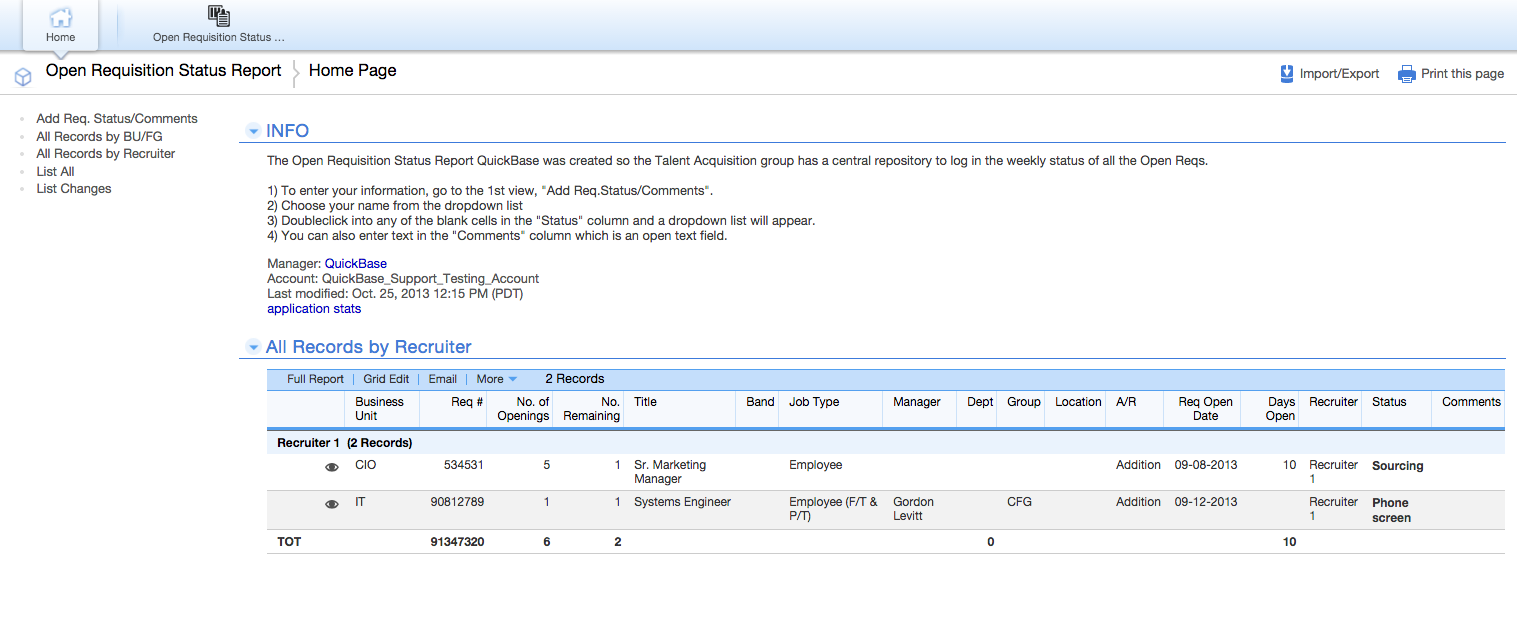Open the List Changes report

pyautogui.click(x=74, y=188)
